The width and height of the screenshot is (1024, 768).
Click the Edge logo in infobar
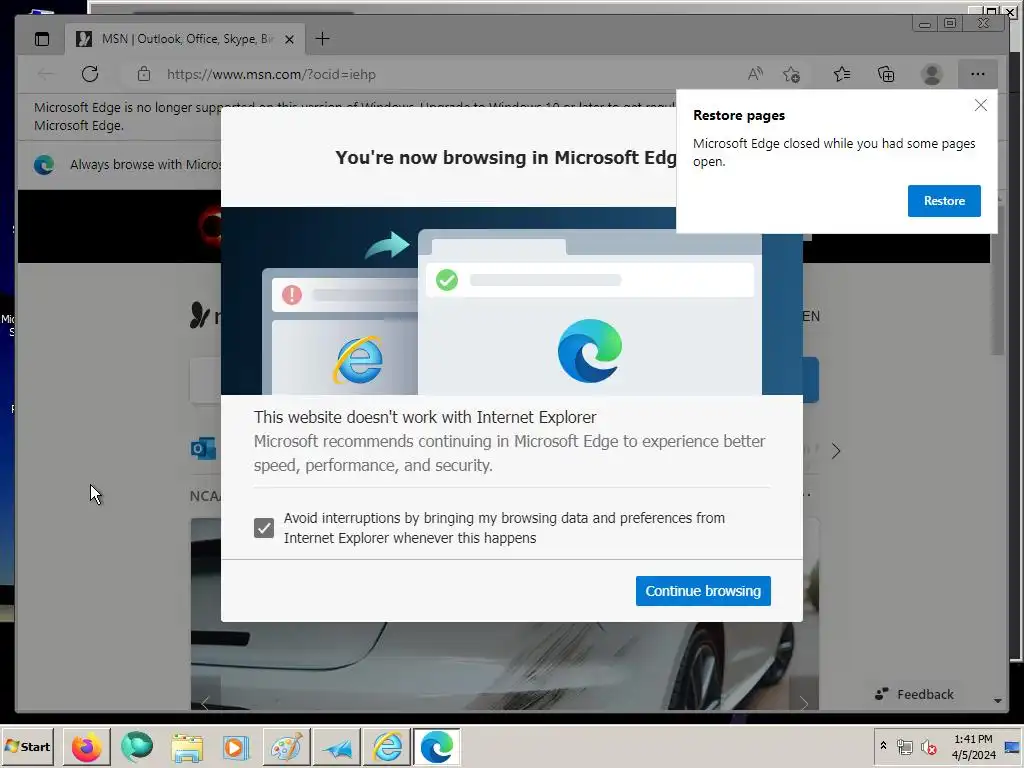pos(44,165)
